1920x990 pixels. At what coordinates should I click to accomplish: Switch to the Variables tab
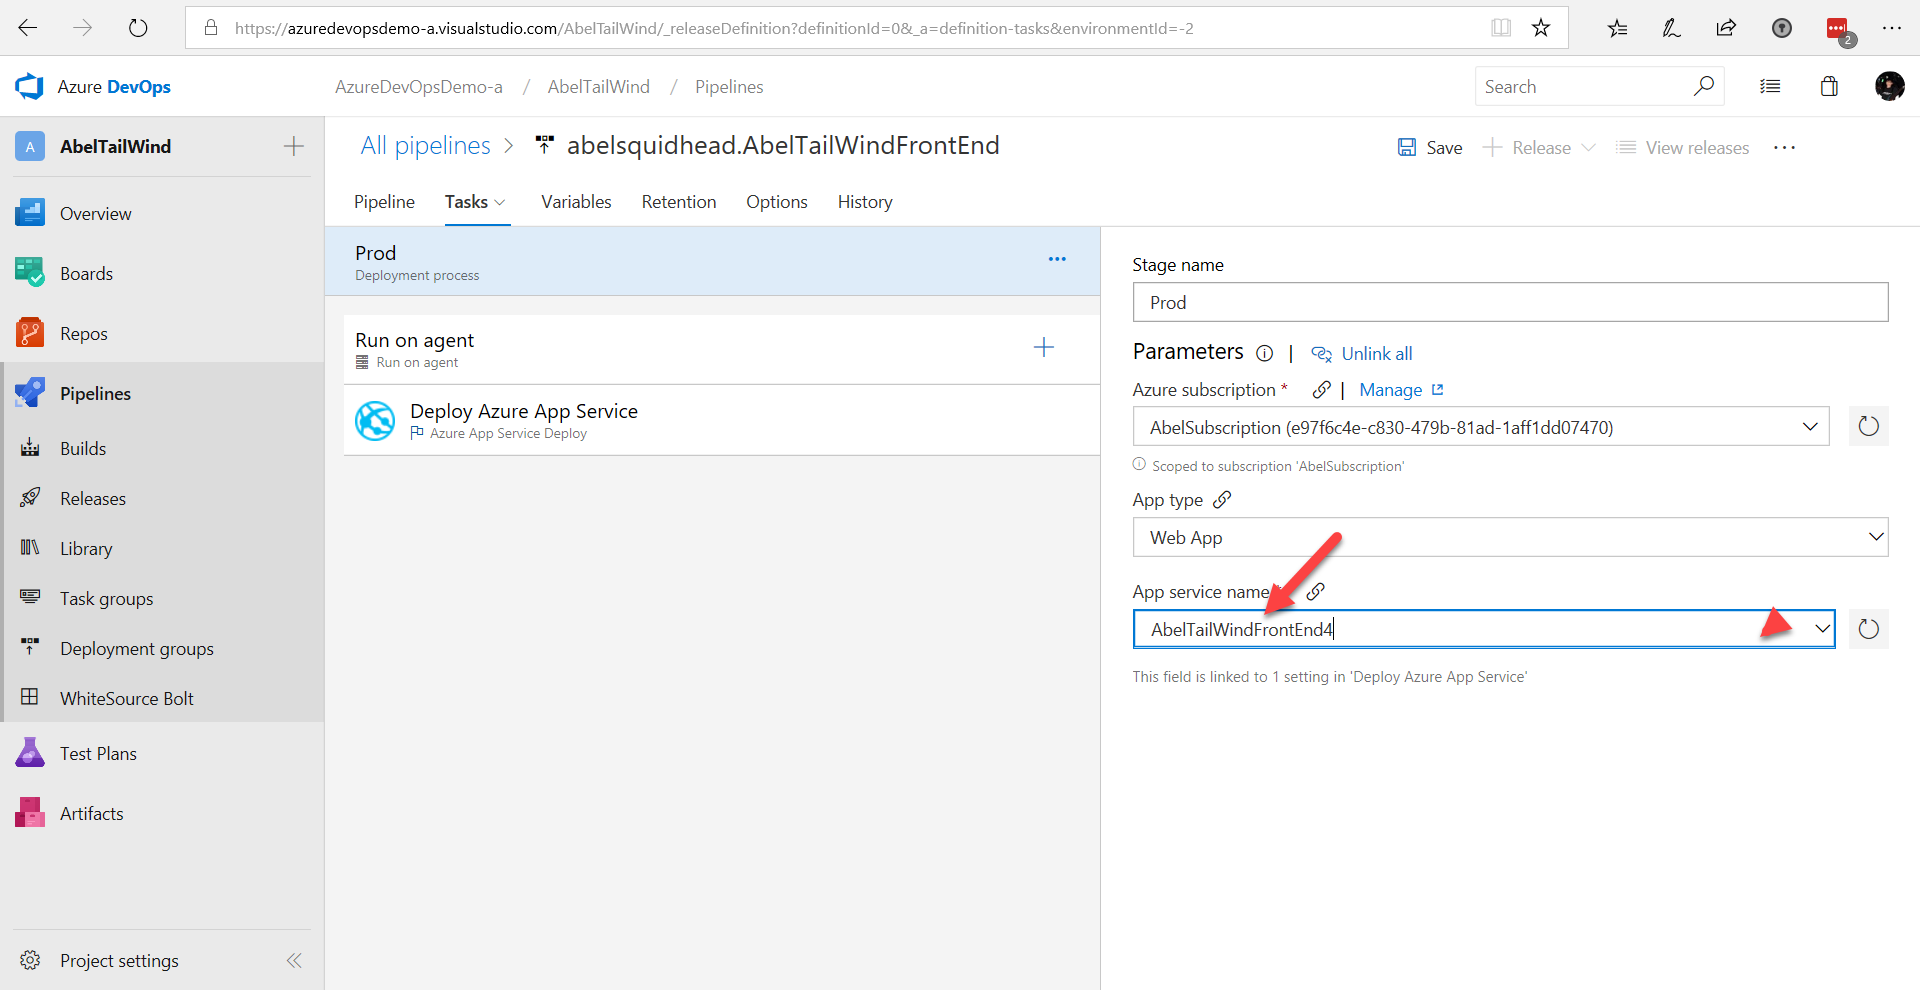click(576, 202)
